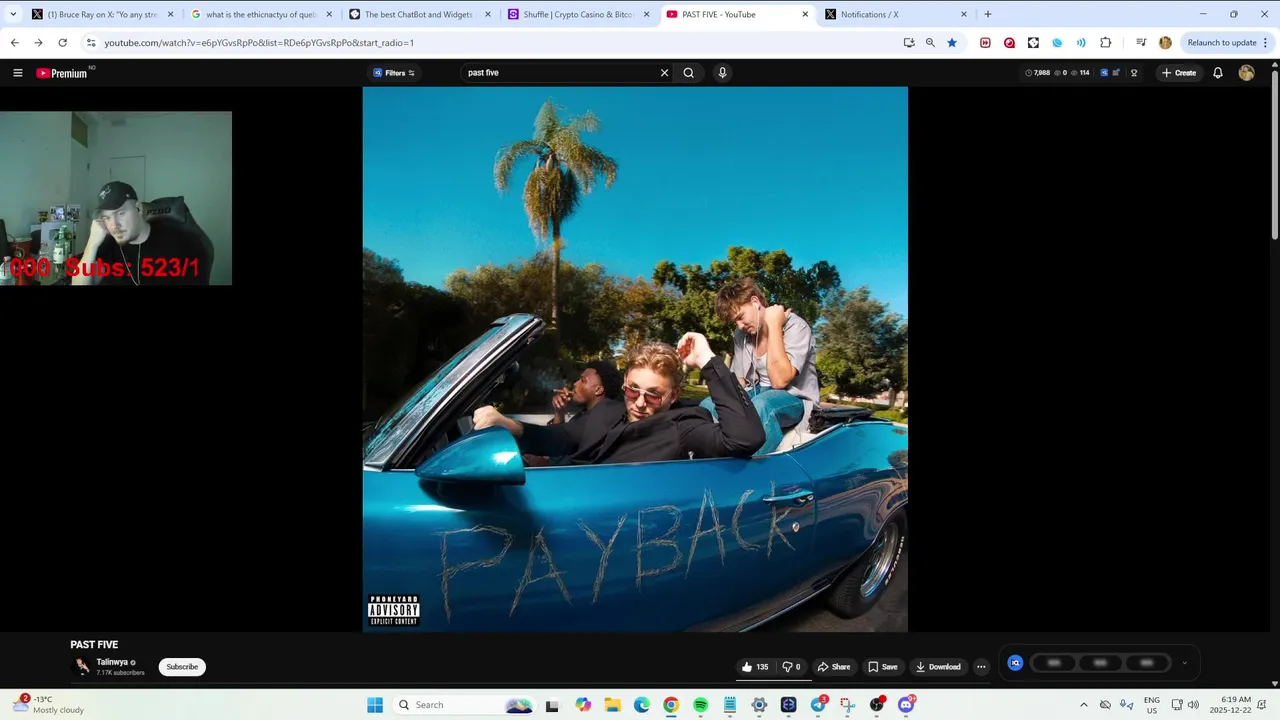Viewport: 1280px width, 720px height.
Task: Switch to Bruce Ray on X tab
Action: (x=102, y=14)
